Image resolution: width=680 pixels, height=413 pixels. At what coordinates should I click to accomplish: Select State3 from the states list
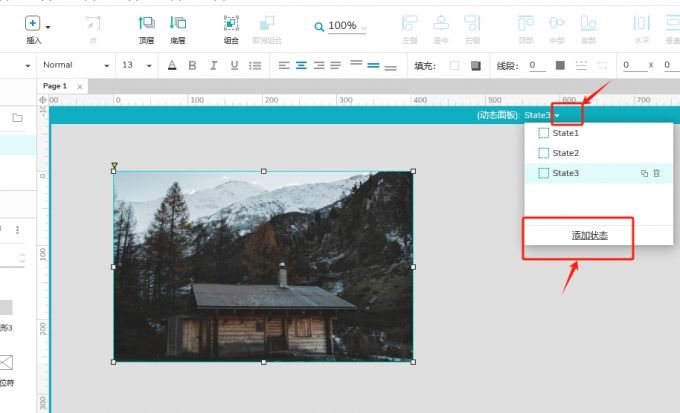coord(598,173)
